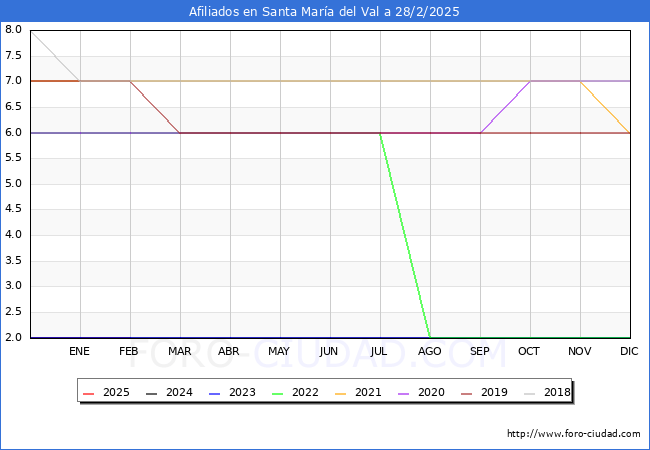The height and width of the screenshot is (450, 650).
Task: Click the AGO month axis label
Action: (x=429, y=351)
